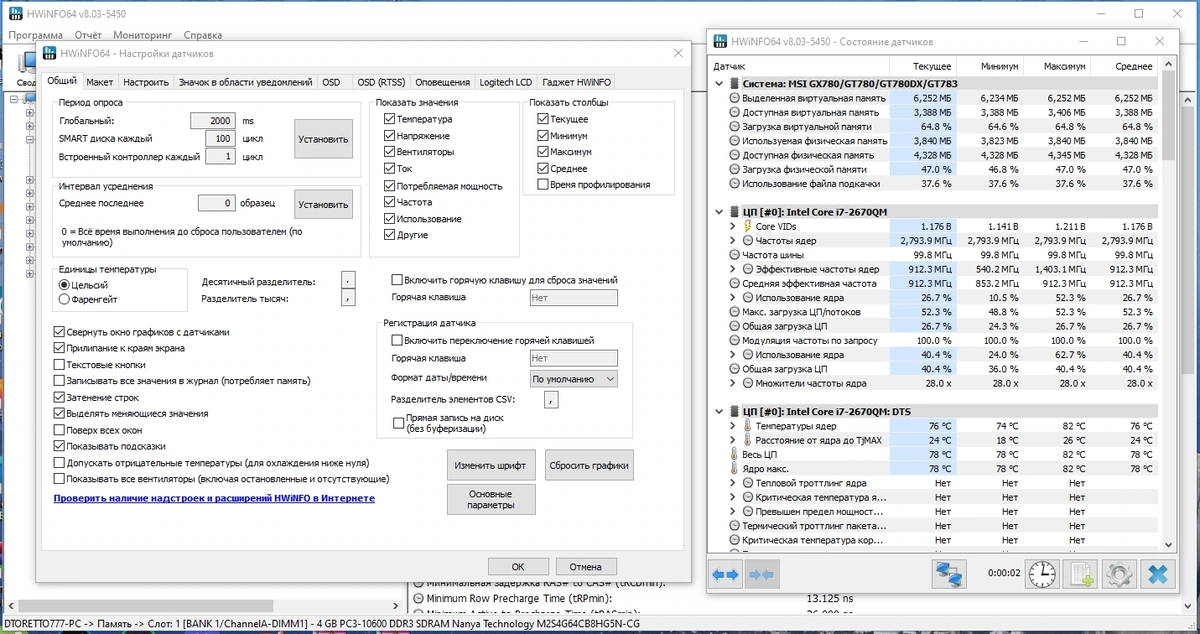Open the Проверить наличие надстроек HWiNFO link
The width and height of the screenshot is (1200, 634).
pyautogui.click(x=214, y=497)
